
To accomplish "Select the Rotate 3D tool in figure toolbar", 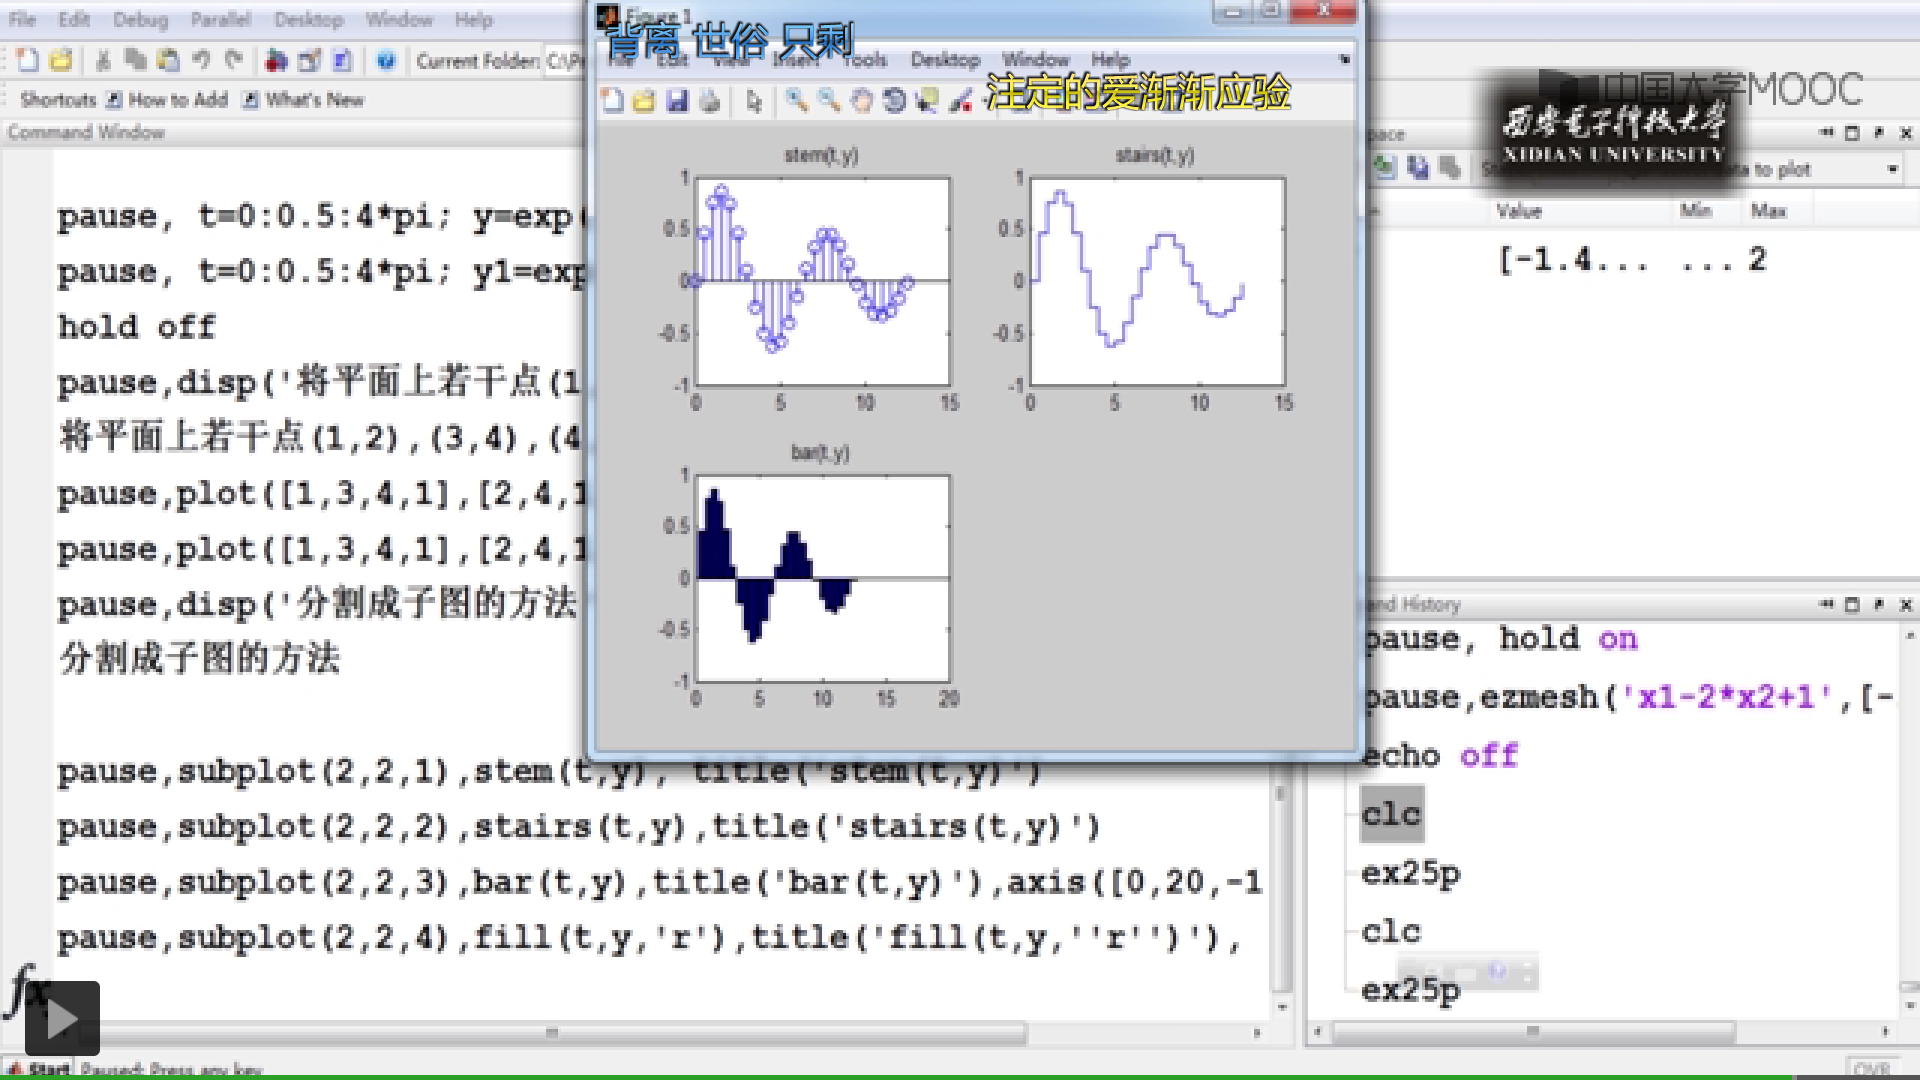I will (893, 100).
